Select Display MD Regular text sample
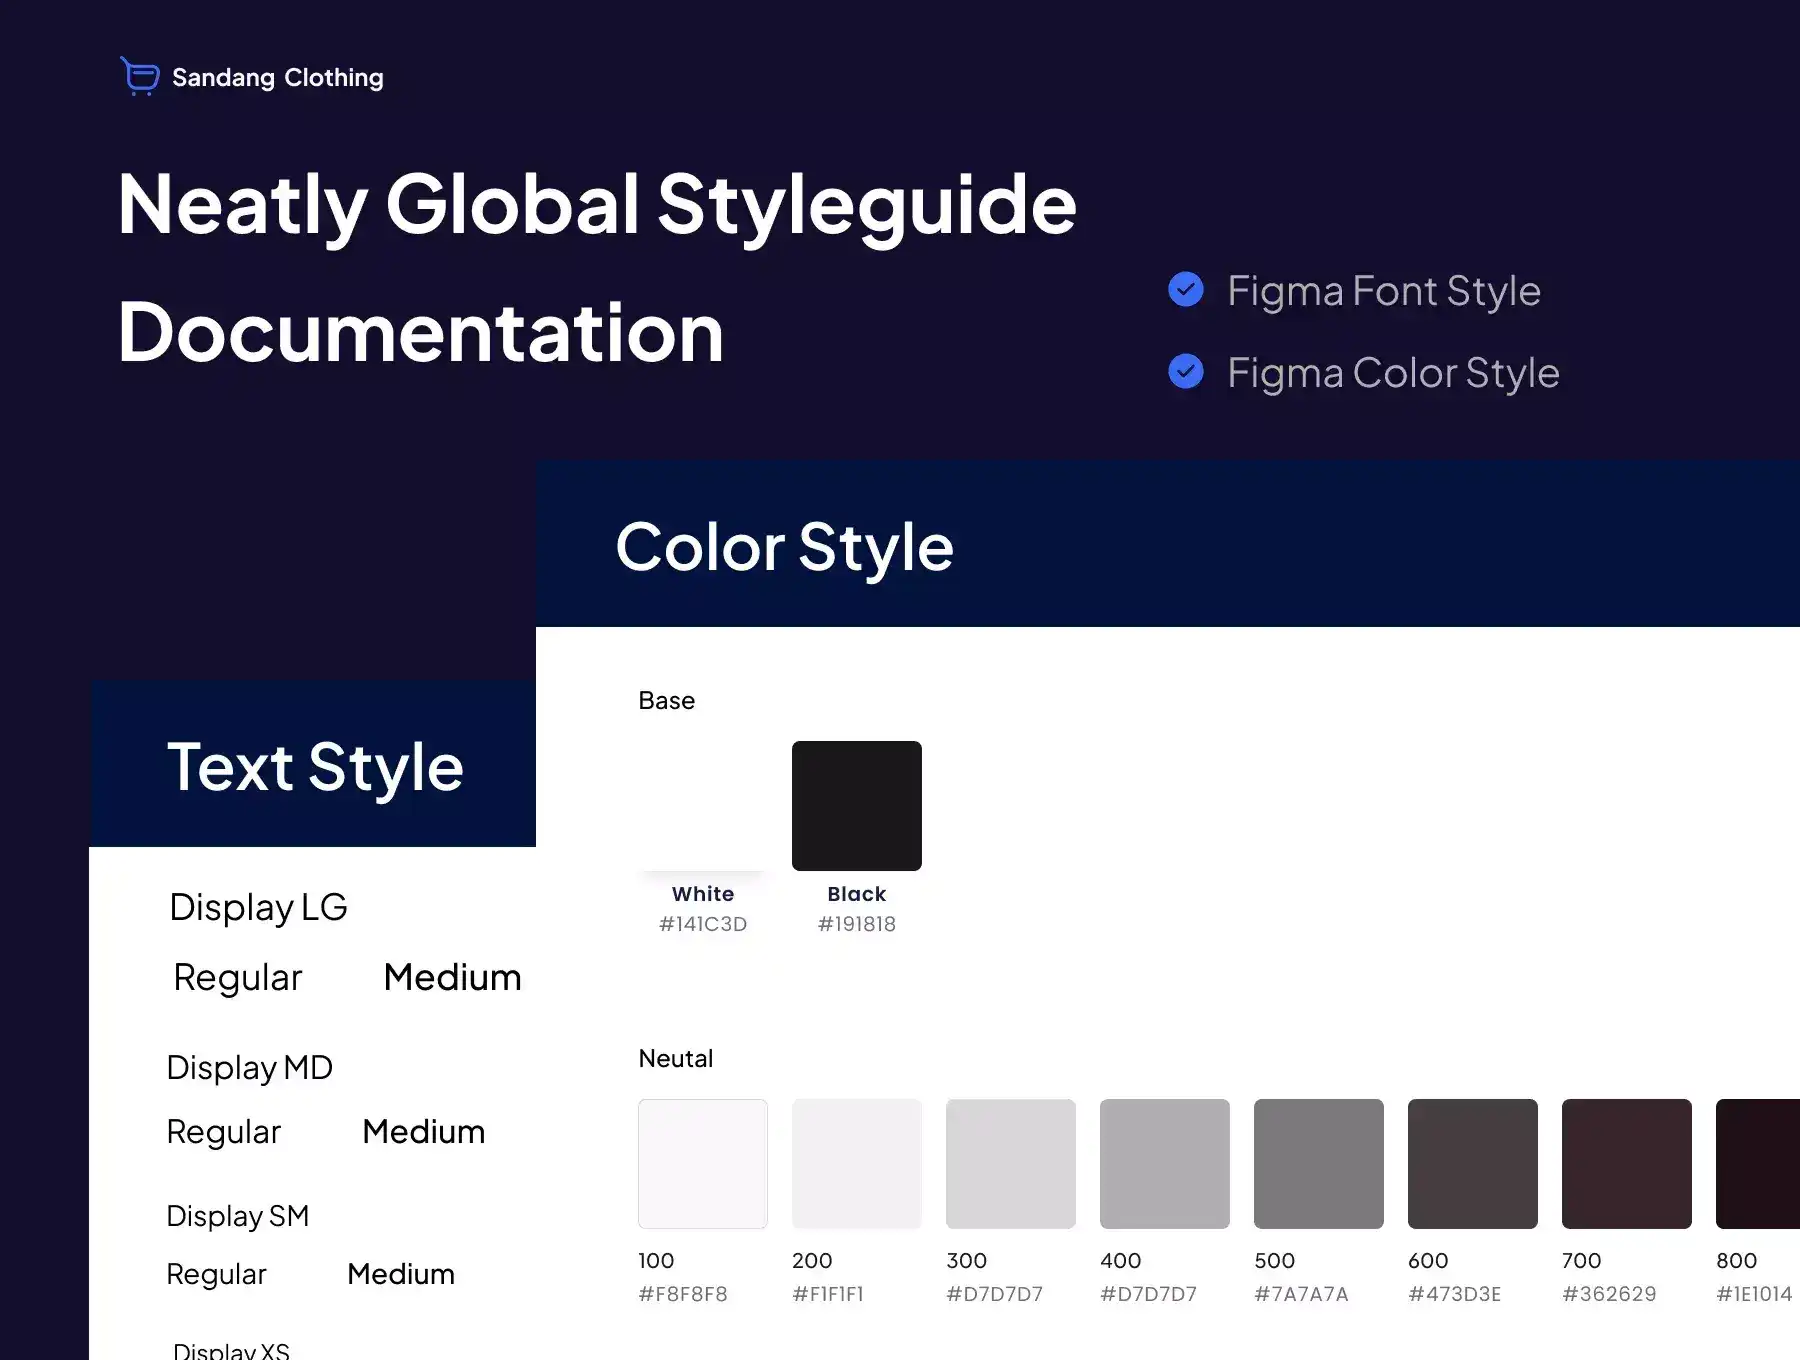This screenshot has height=1360, width=1800. point(223,1131)
